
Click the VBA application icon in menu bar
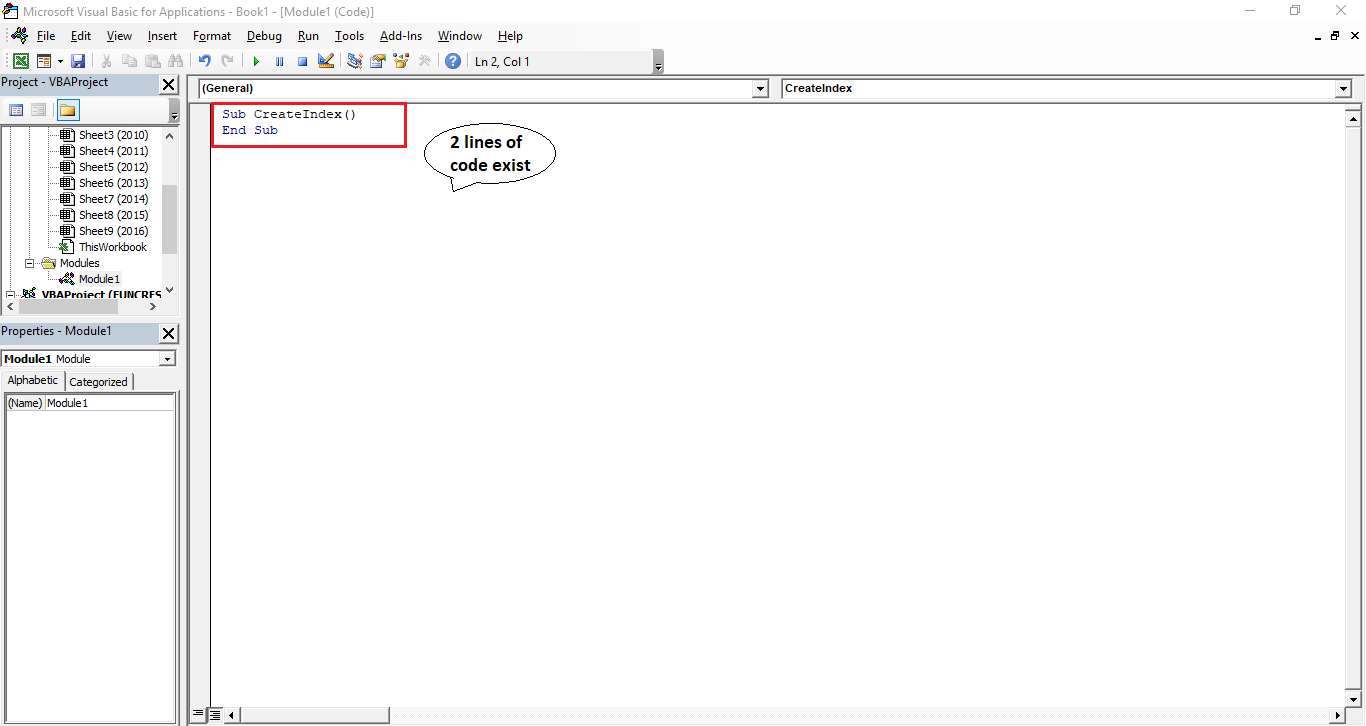coord(19,36)
